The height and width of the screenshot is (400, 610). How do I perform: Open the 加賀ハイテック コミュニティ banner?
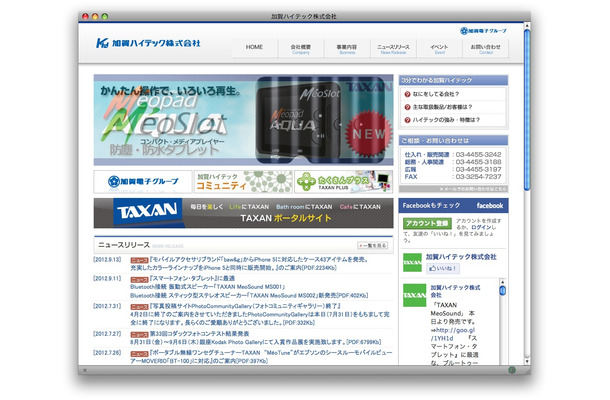coord(244,181)
